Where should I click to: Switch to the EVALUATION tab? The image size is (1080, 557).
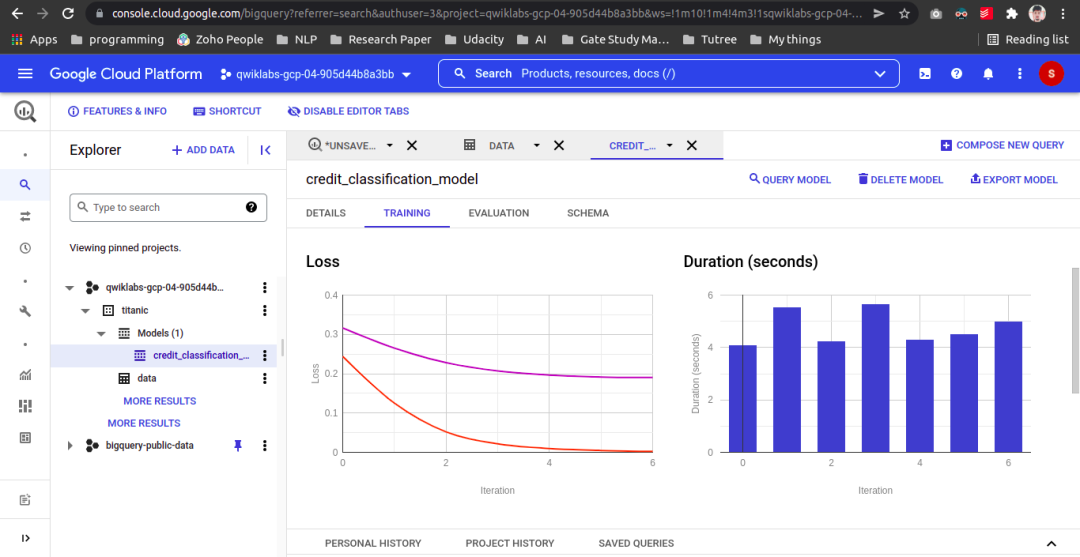pos(498,213)
